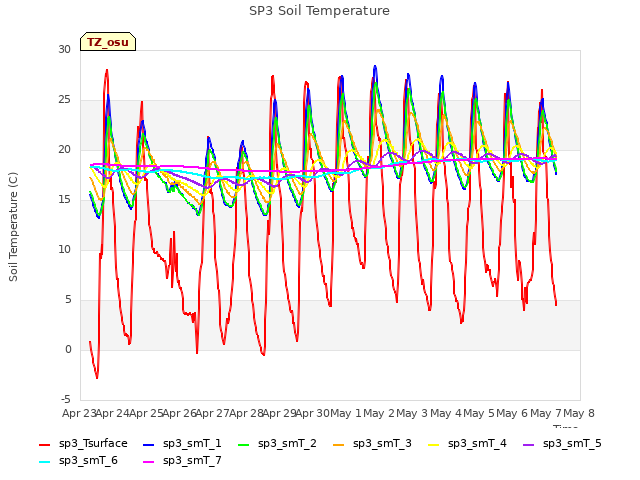Toggle the sp3_smT_5 legend entry

click(x=562, y=443)
